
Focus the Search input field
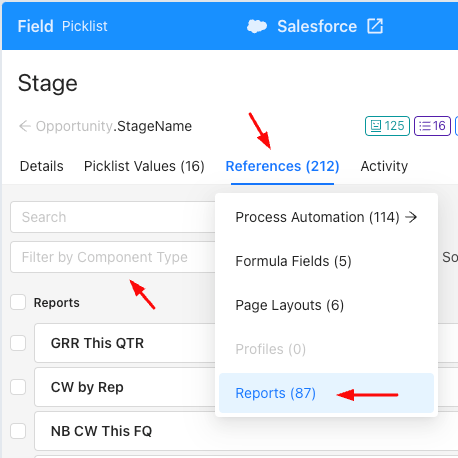tap(113, 217)
